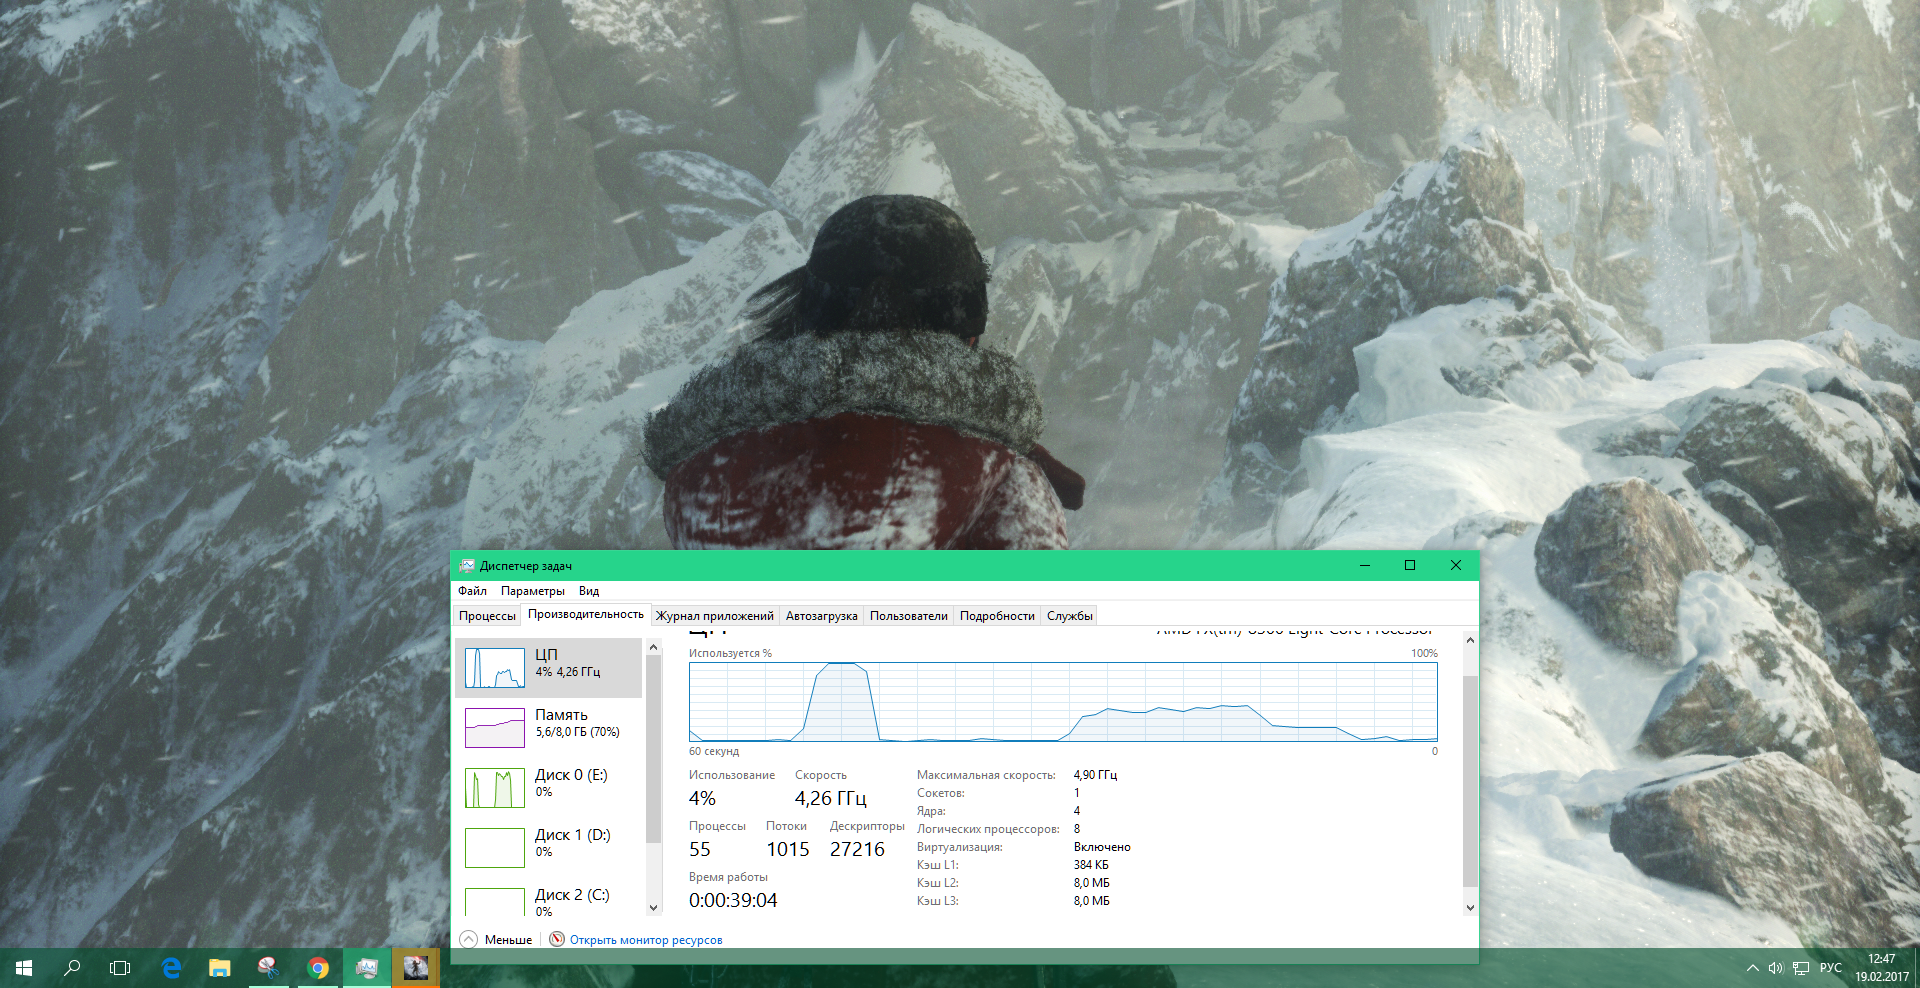The width and height of the screenshot is (1920, 988).
Task: Click the 60 секунд graph label
Action: click(x=714, y=752)
